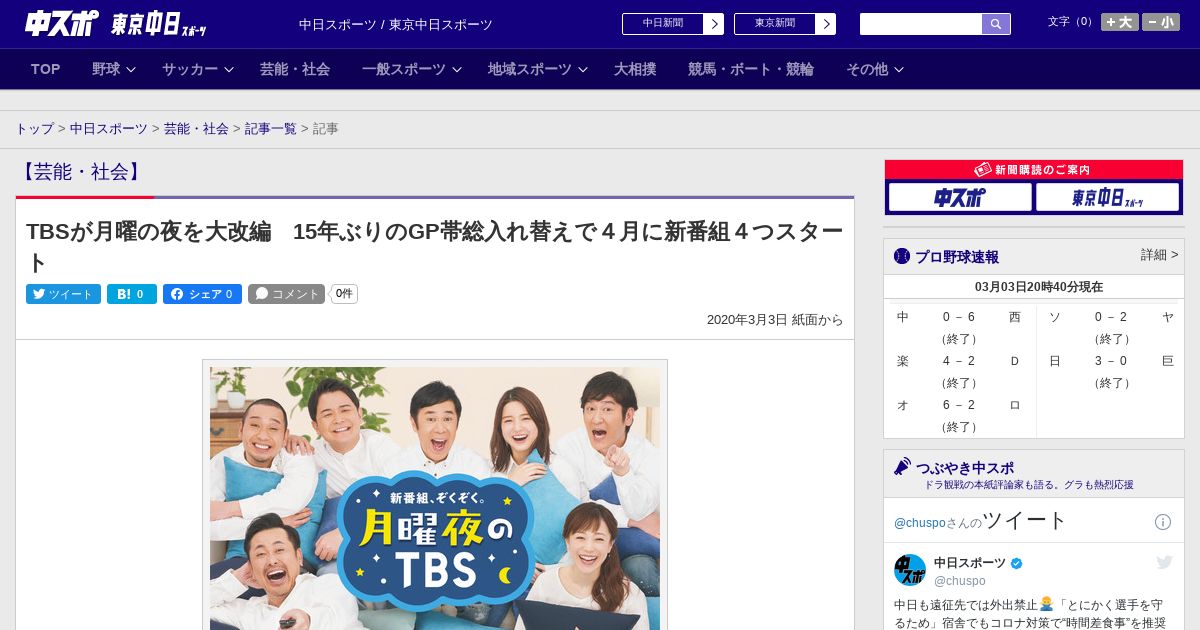Click the article headline about TBS月曜の夜
The width and height of the screenshot is (1200, 630).
(434, 247)
